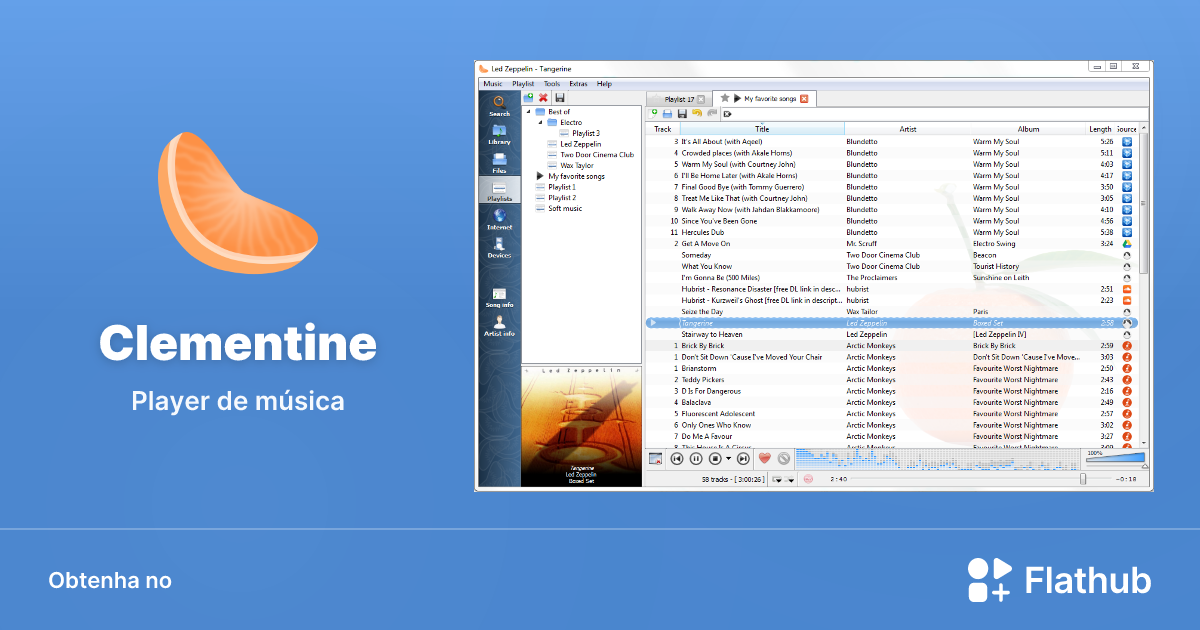Viewport: 1200px width, 630px height.
Task: Collapse the Best of playlist folder
Action: click(x=530, y=110)
